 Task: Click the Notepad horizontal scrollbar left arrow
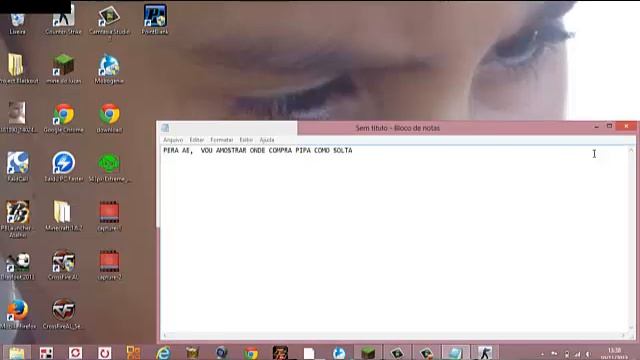coord(164,336)
